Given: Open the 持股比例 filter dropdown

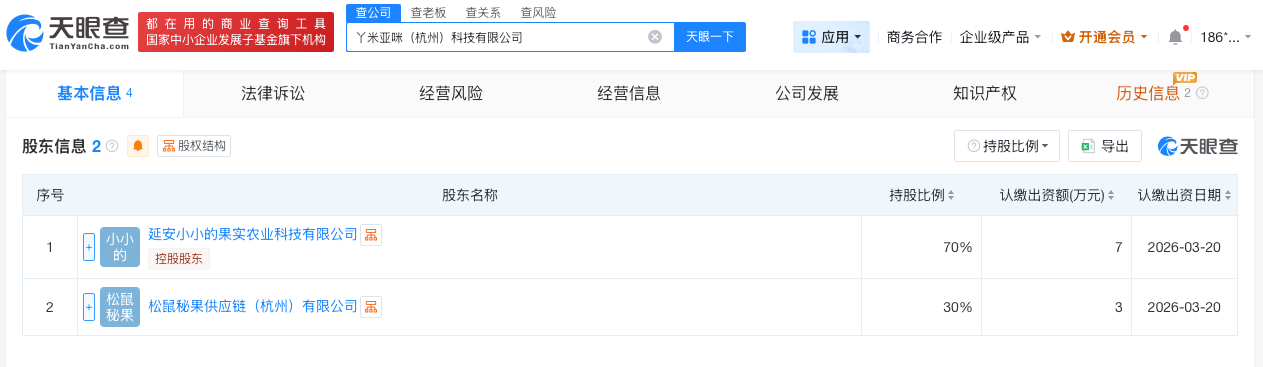Looking at the screenshot, I should point(1007,146).
